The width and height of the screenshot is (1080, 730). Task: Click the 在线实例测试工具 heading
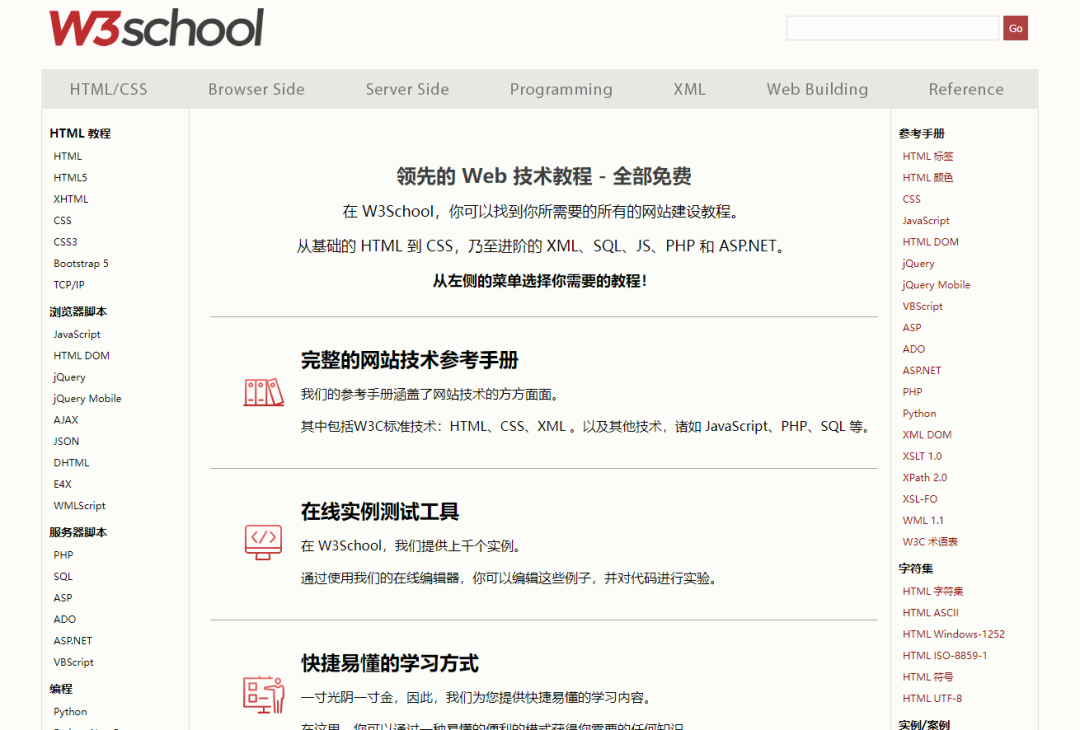pos(380,512)
